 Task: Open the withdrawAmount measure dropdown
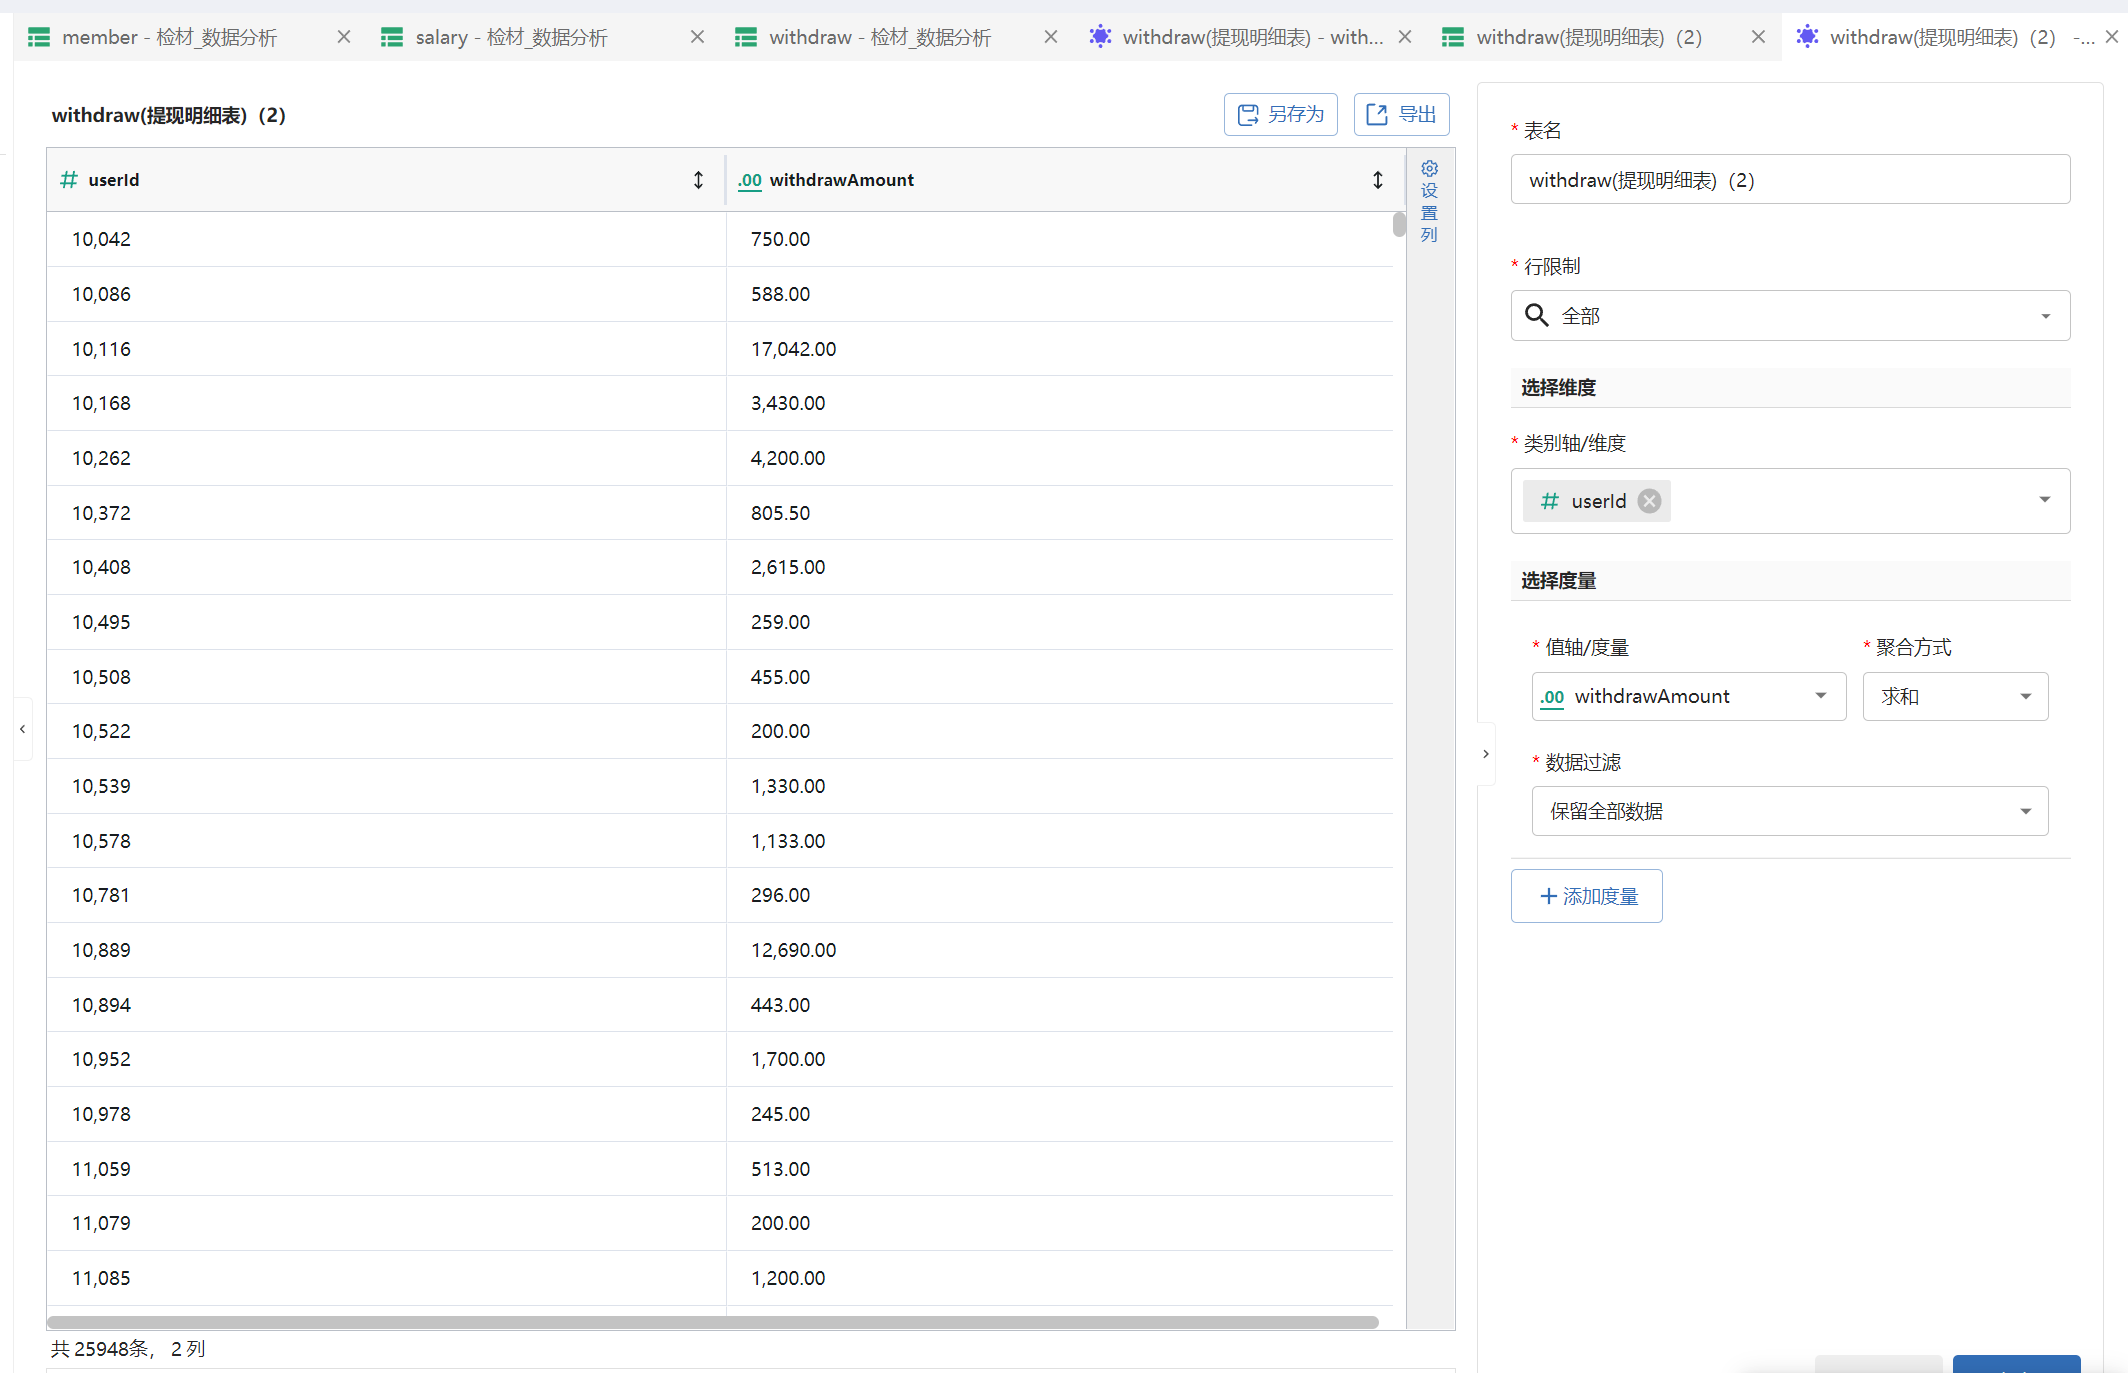click(x=1688, y=696)
